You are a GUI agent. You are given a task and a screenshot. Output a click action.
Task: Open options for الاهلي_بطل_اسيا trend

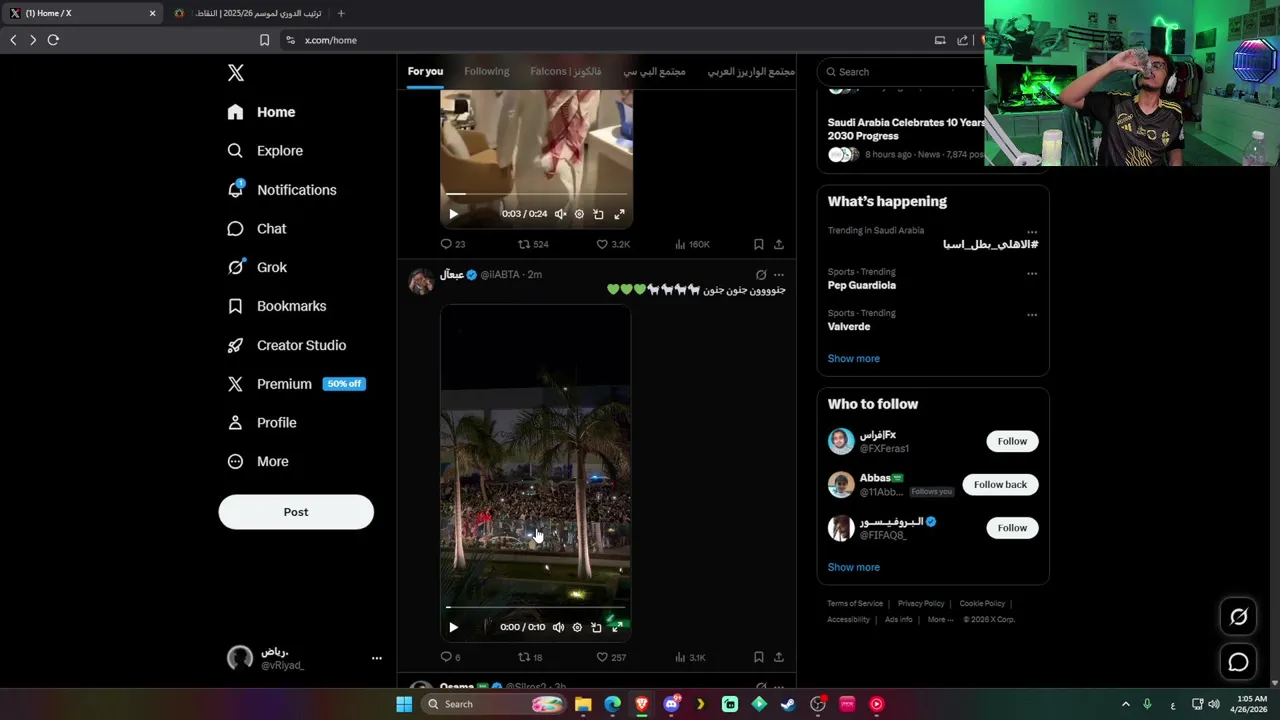(x=1032, y=232)
